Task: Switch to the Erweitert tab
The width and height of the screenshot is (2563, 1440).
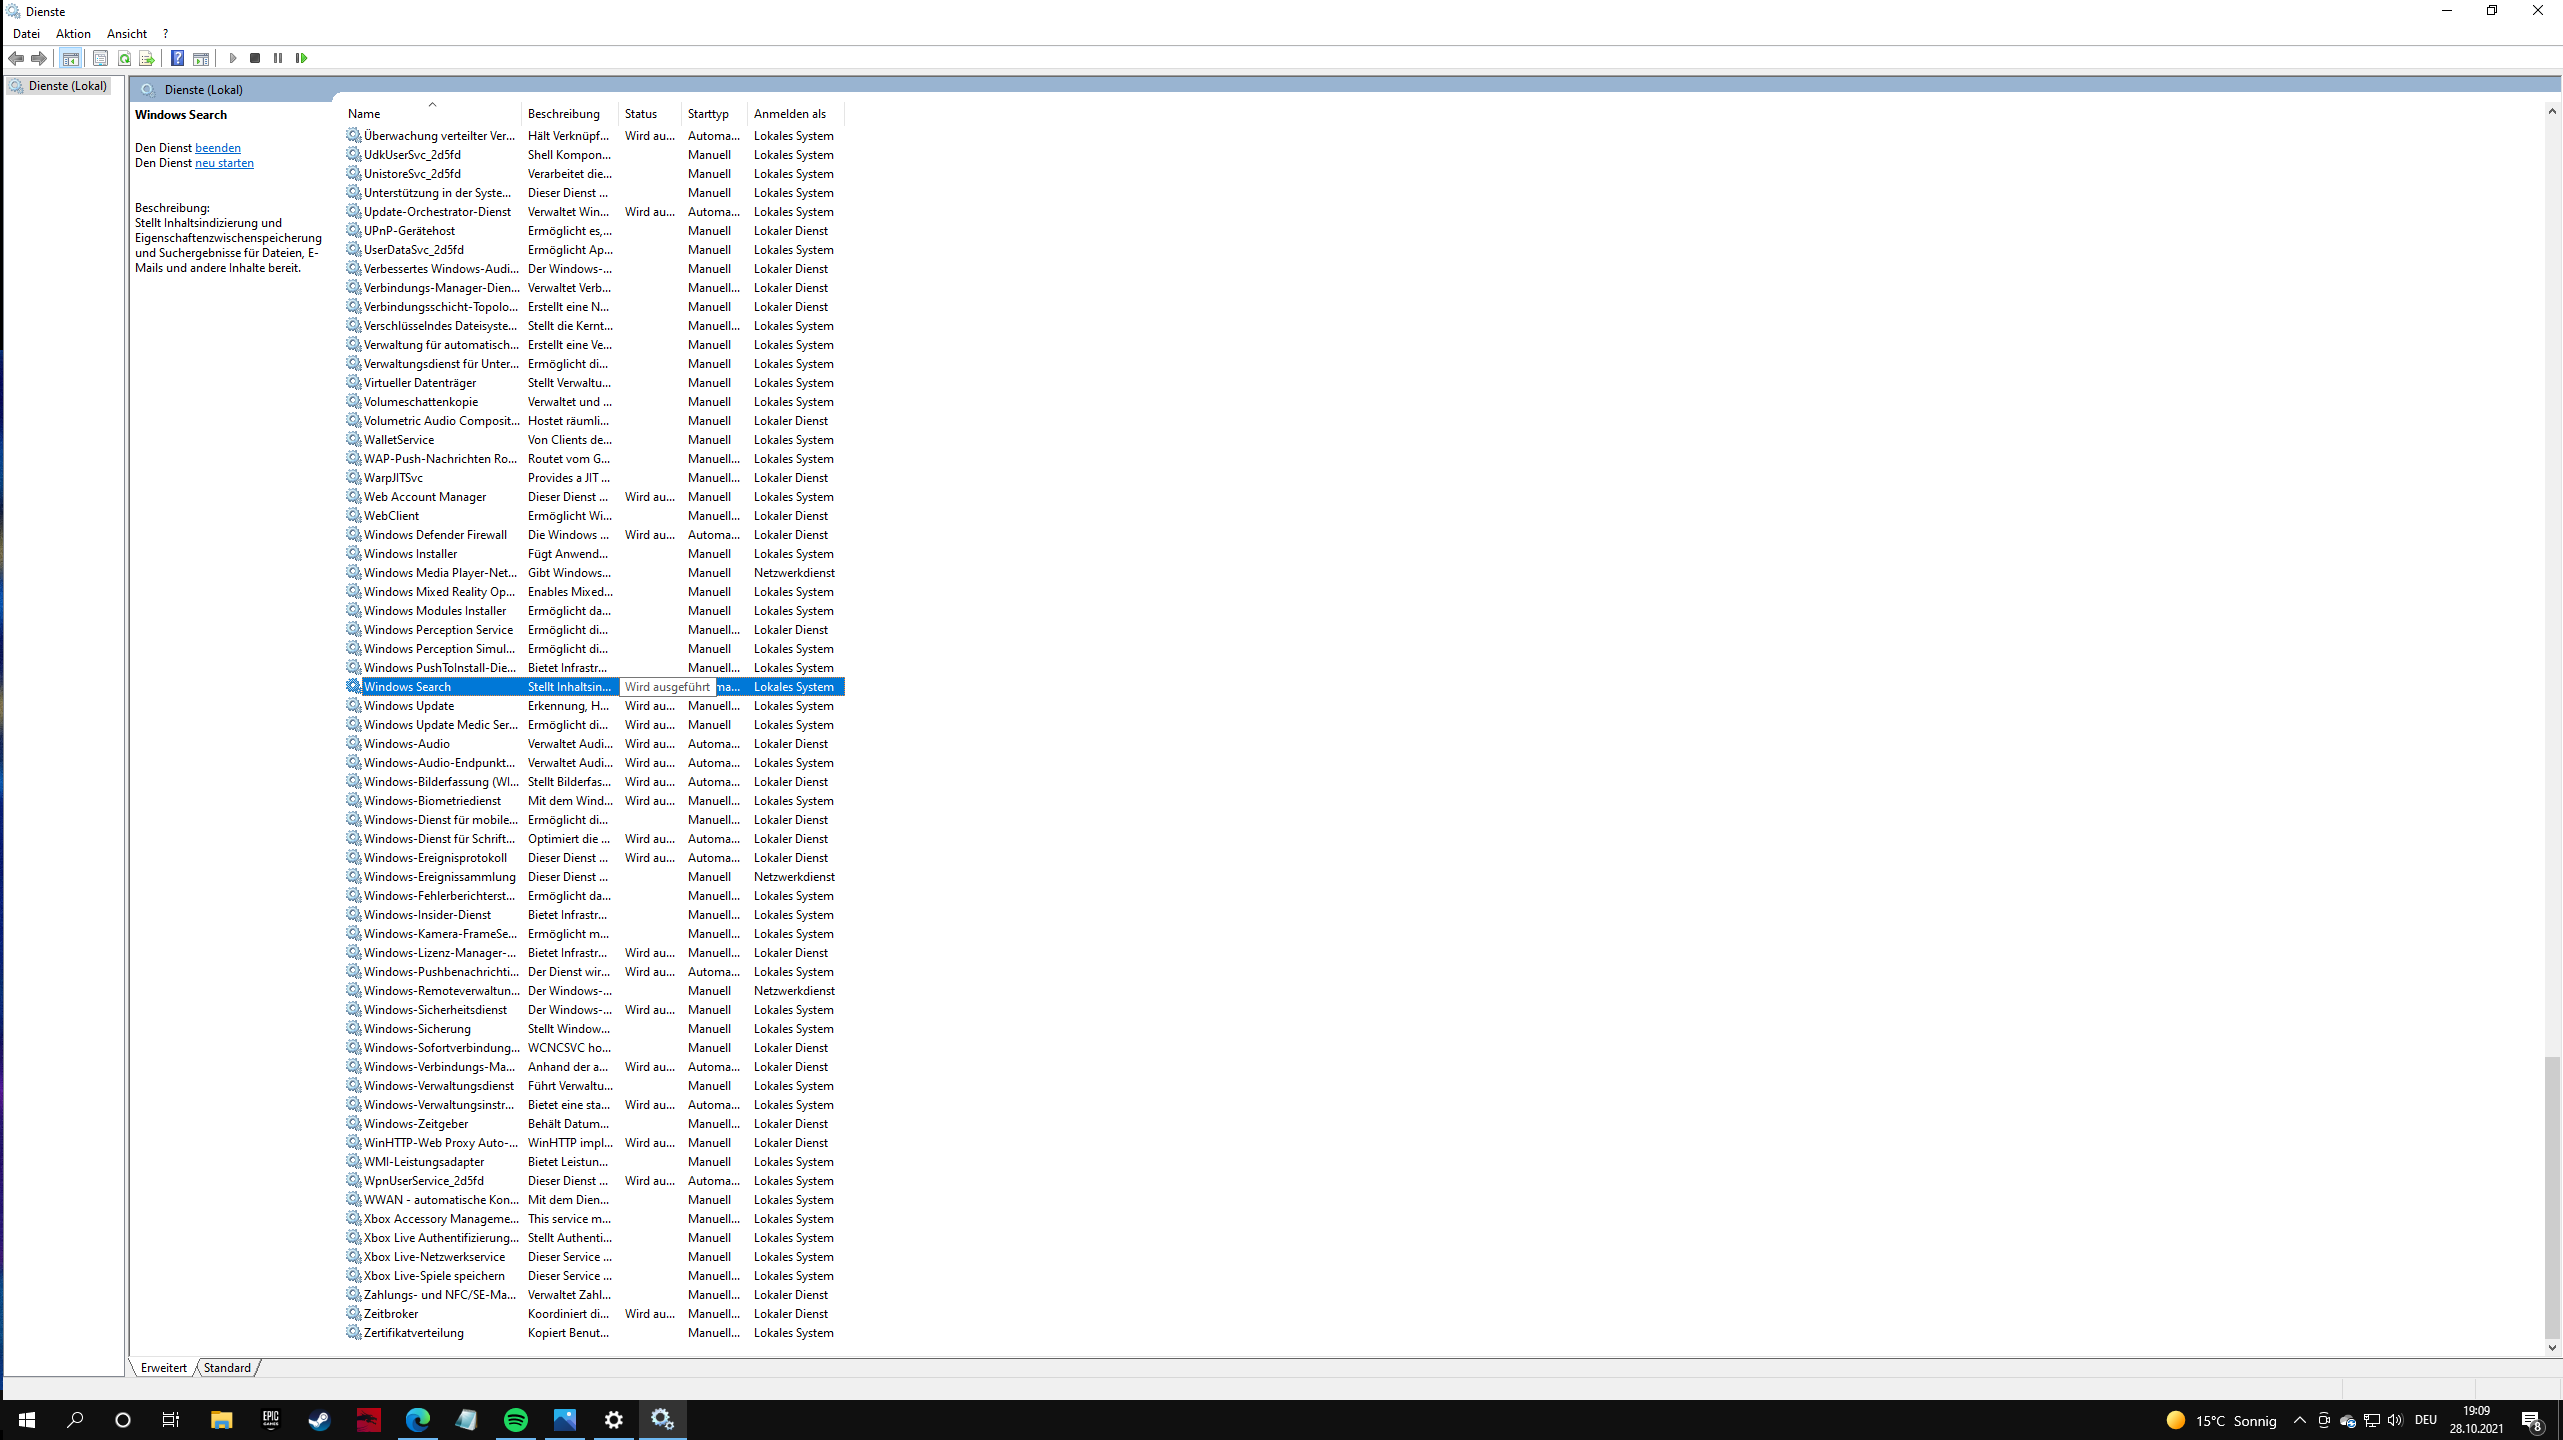Action: click(164, 1367)
